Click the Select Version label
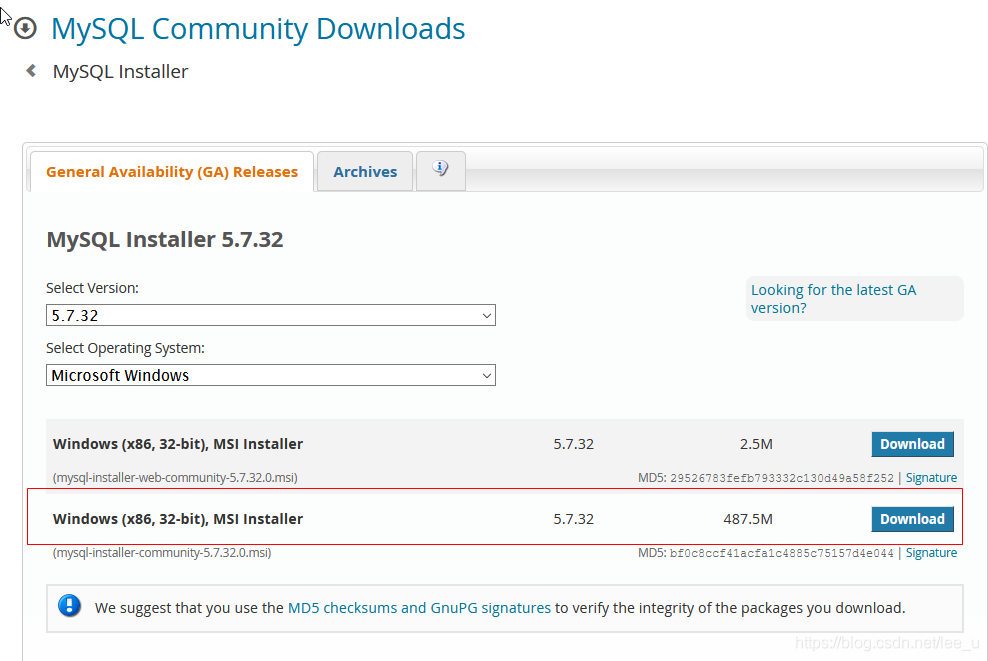Screen dimensions: 988x661 point(92,288)
